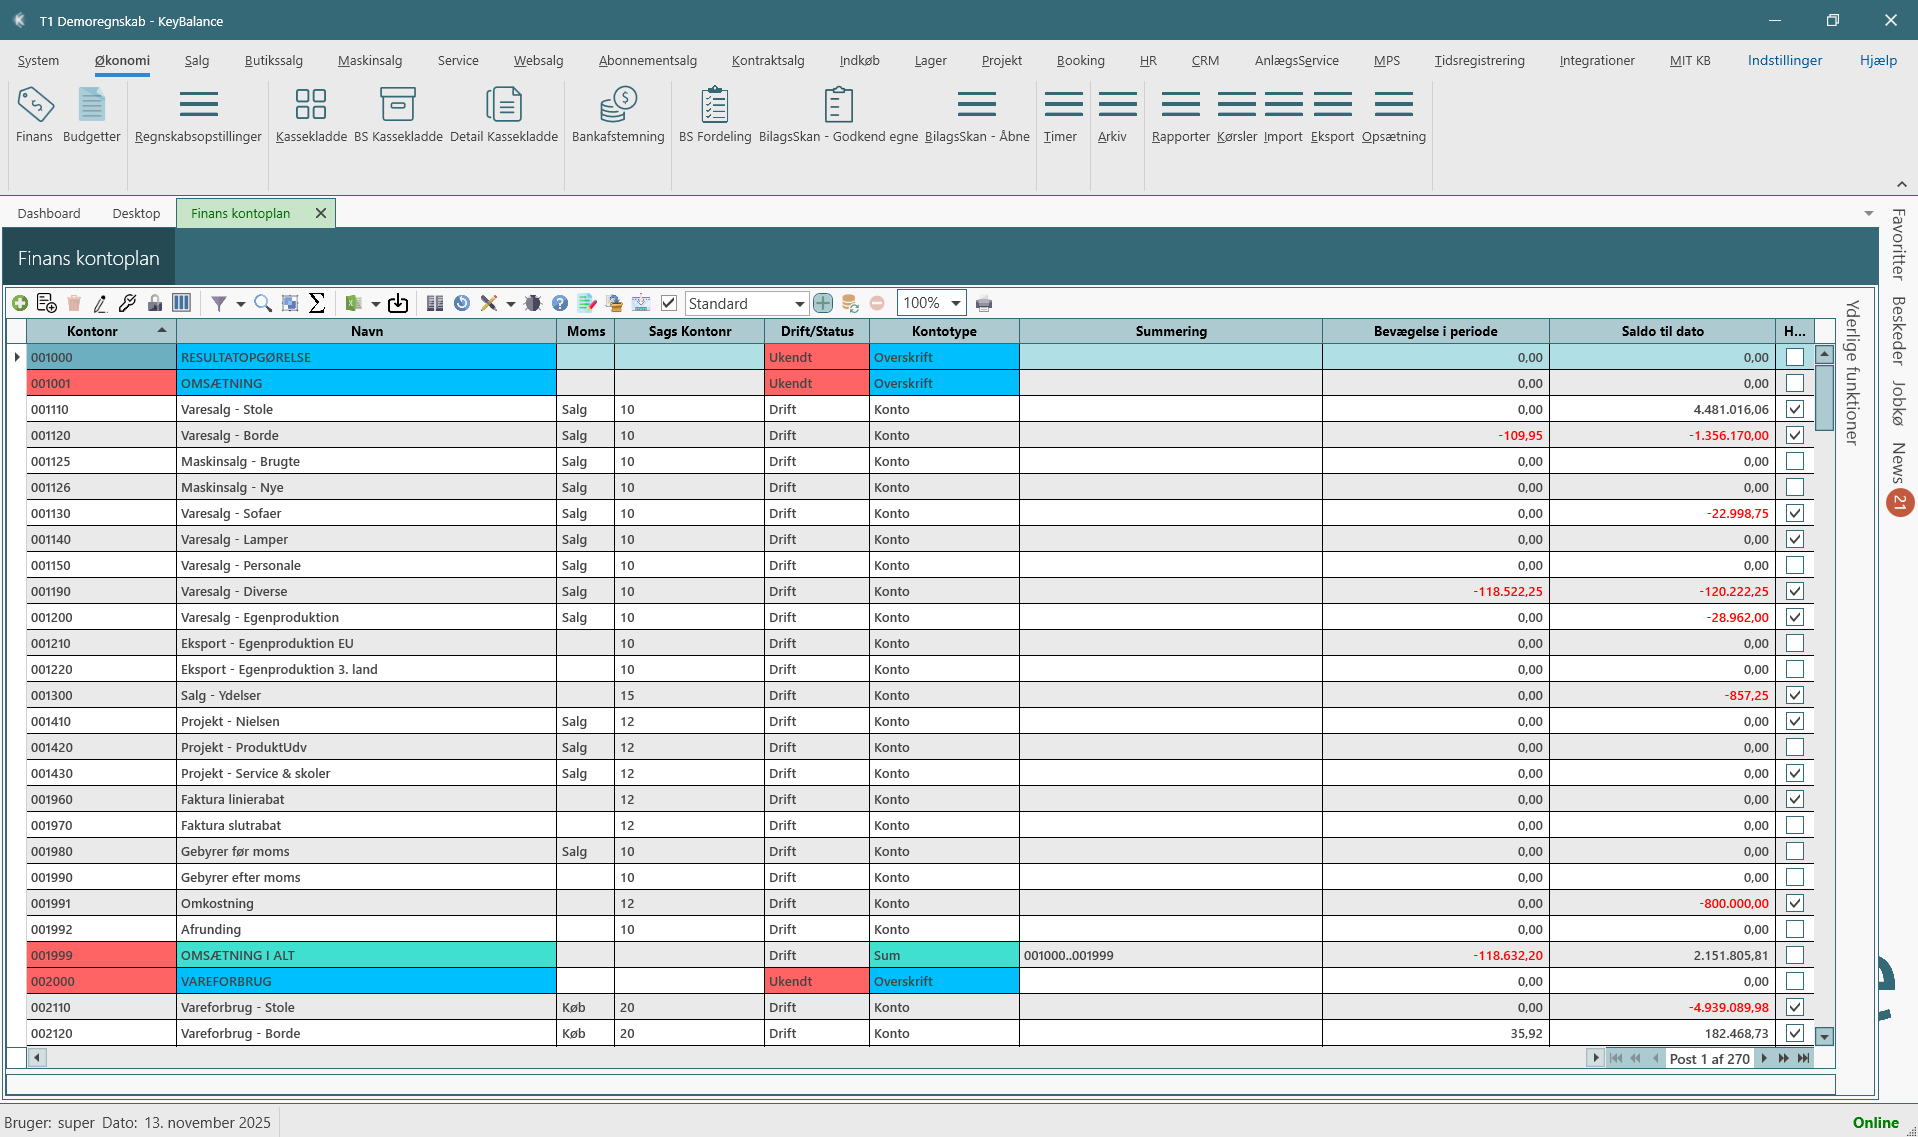Image resolution: width=1918 pixels, height=1137 pixels.
Task: Open the 100% zoom dropdown
Action: point(955,303)
